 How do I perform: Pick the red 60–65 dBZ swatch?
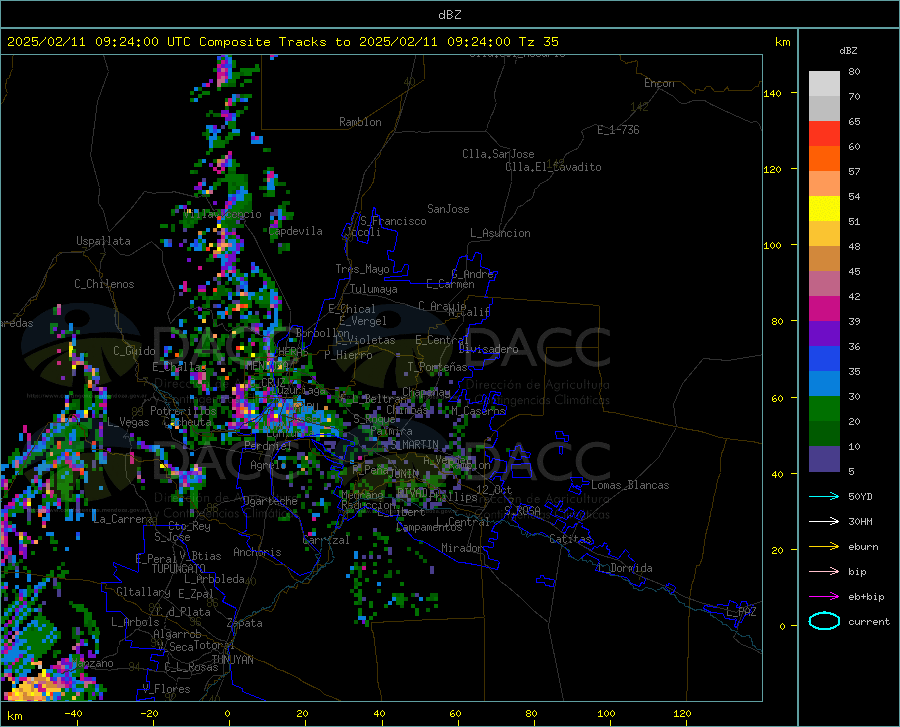pos(824,134)
